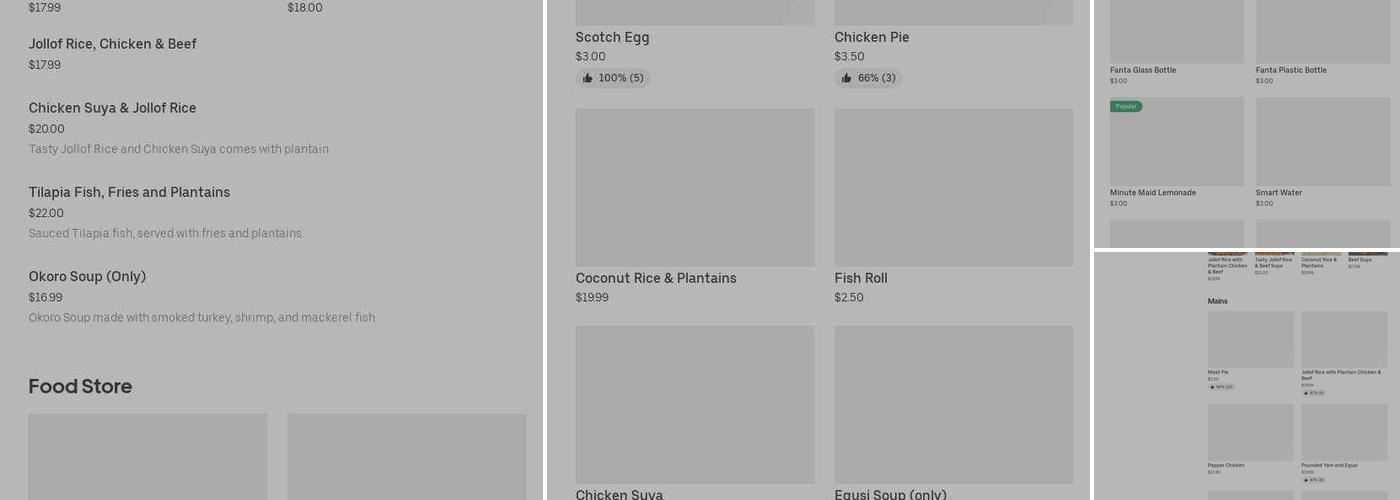This screenshot has height=500, width=1400.
Task: Click the green Popular badge
Action: [x=1126, y=106]
